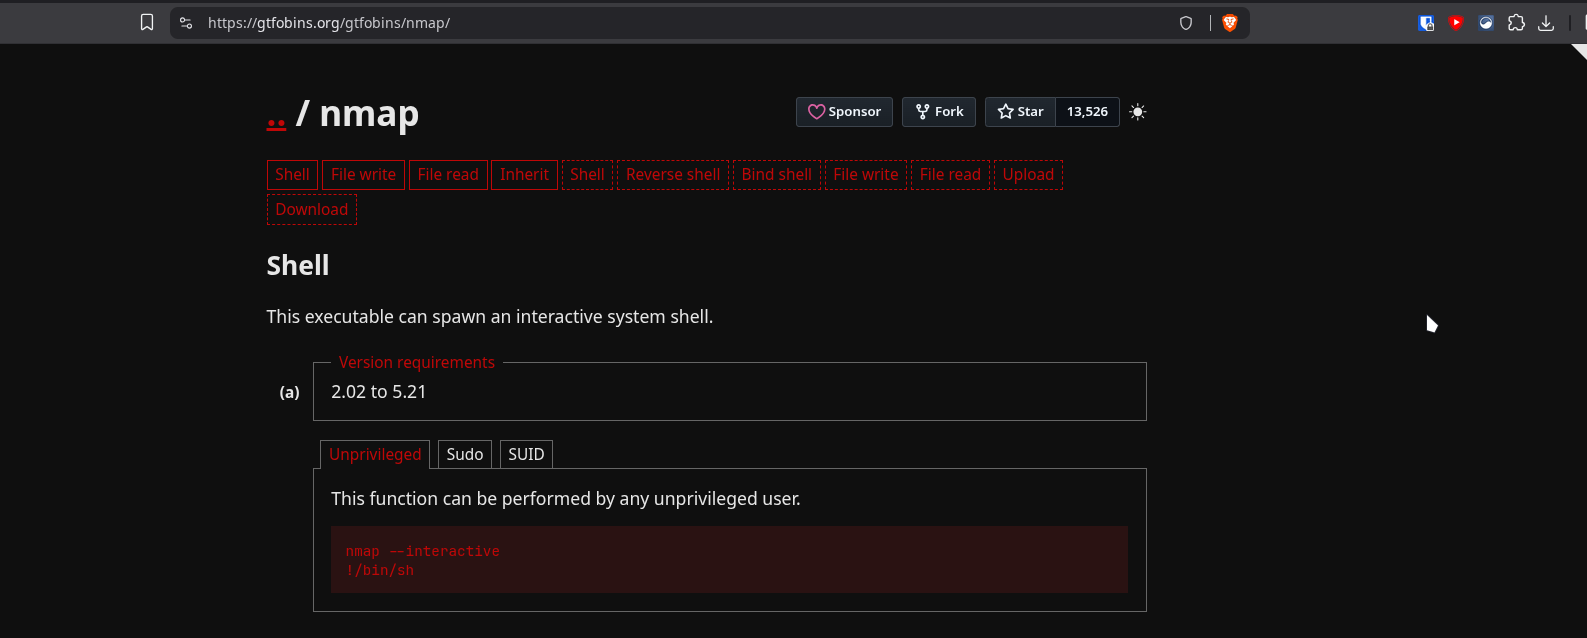The height and width of the screenshot is (638, 1587).
Task: Open Brave Shields lion icon
Action: tap(1230, 23)
